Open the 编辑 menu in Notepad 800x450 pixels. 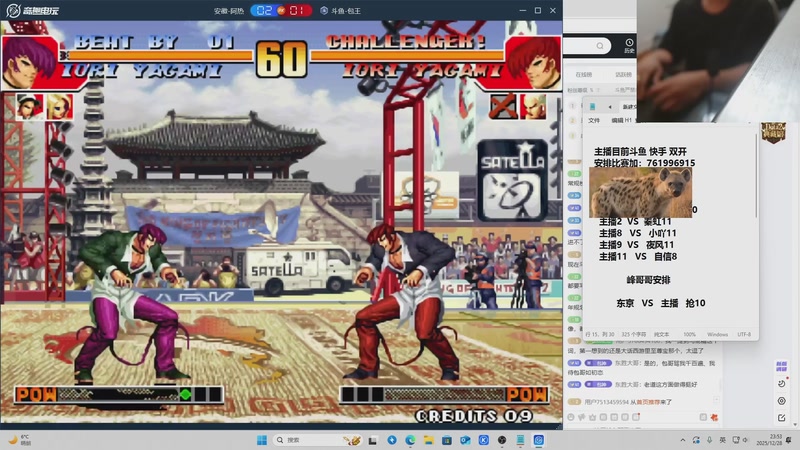(617, 119)
